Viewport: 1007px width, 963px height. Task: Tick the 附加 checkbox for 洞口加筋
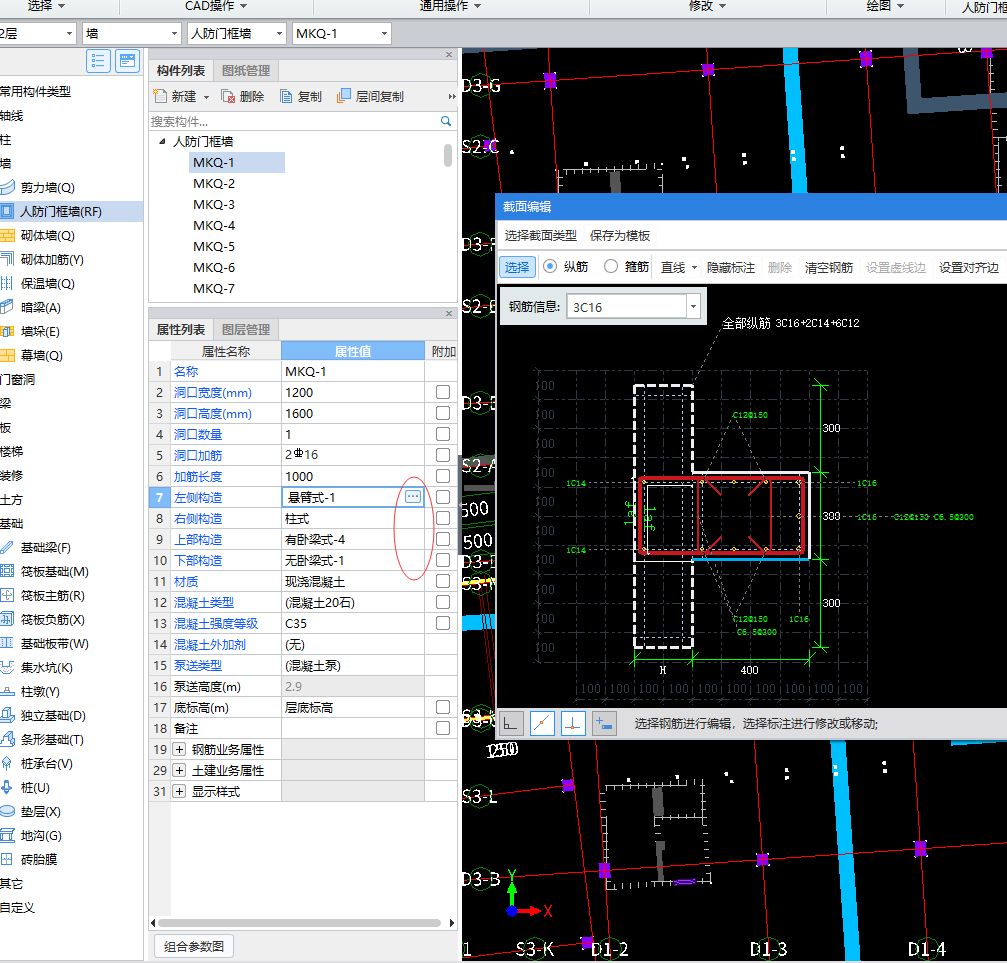(442, 455)
